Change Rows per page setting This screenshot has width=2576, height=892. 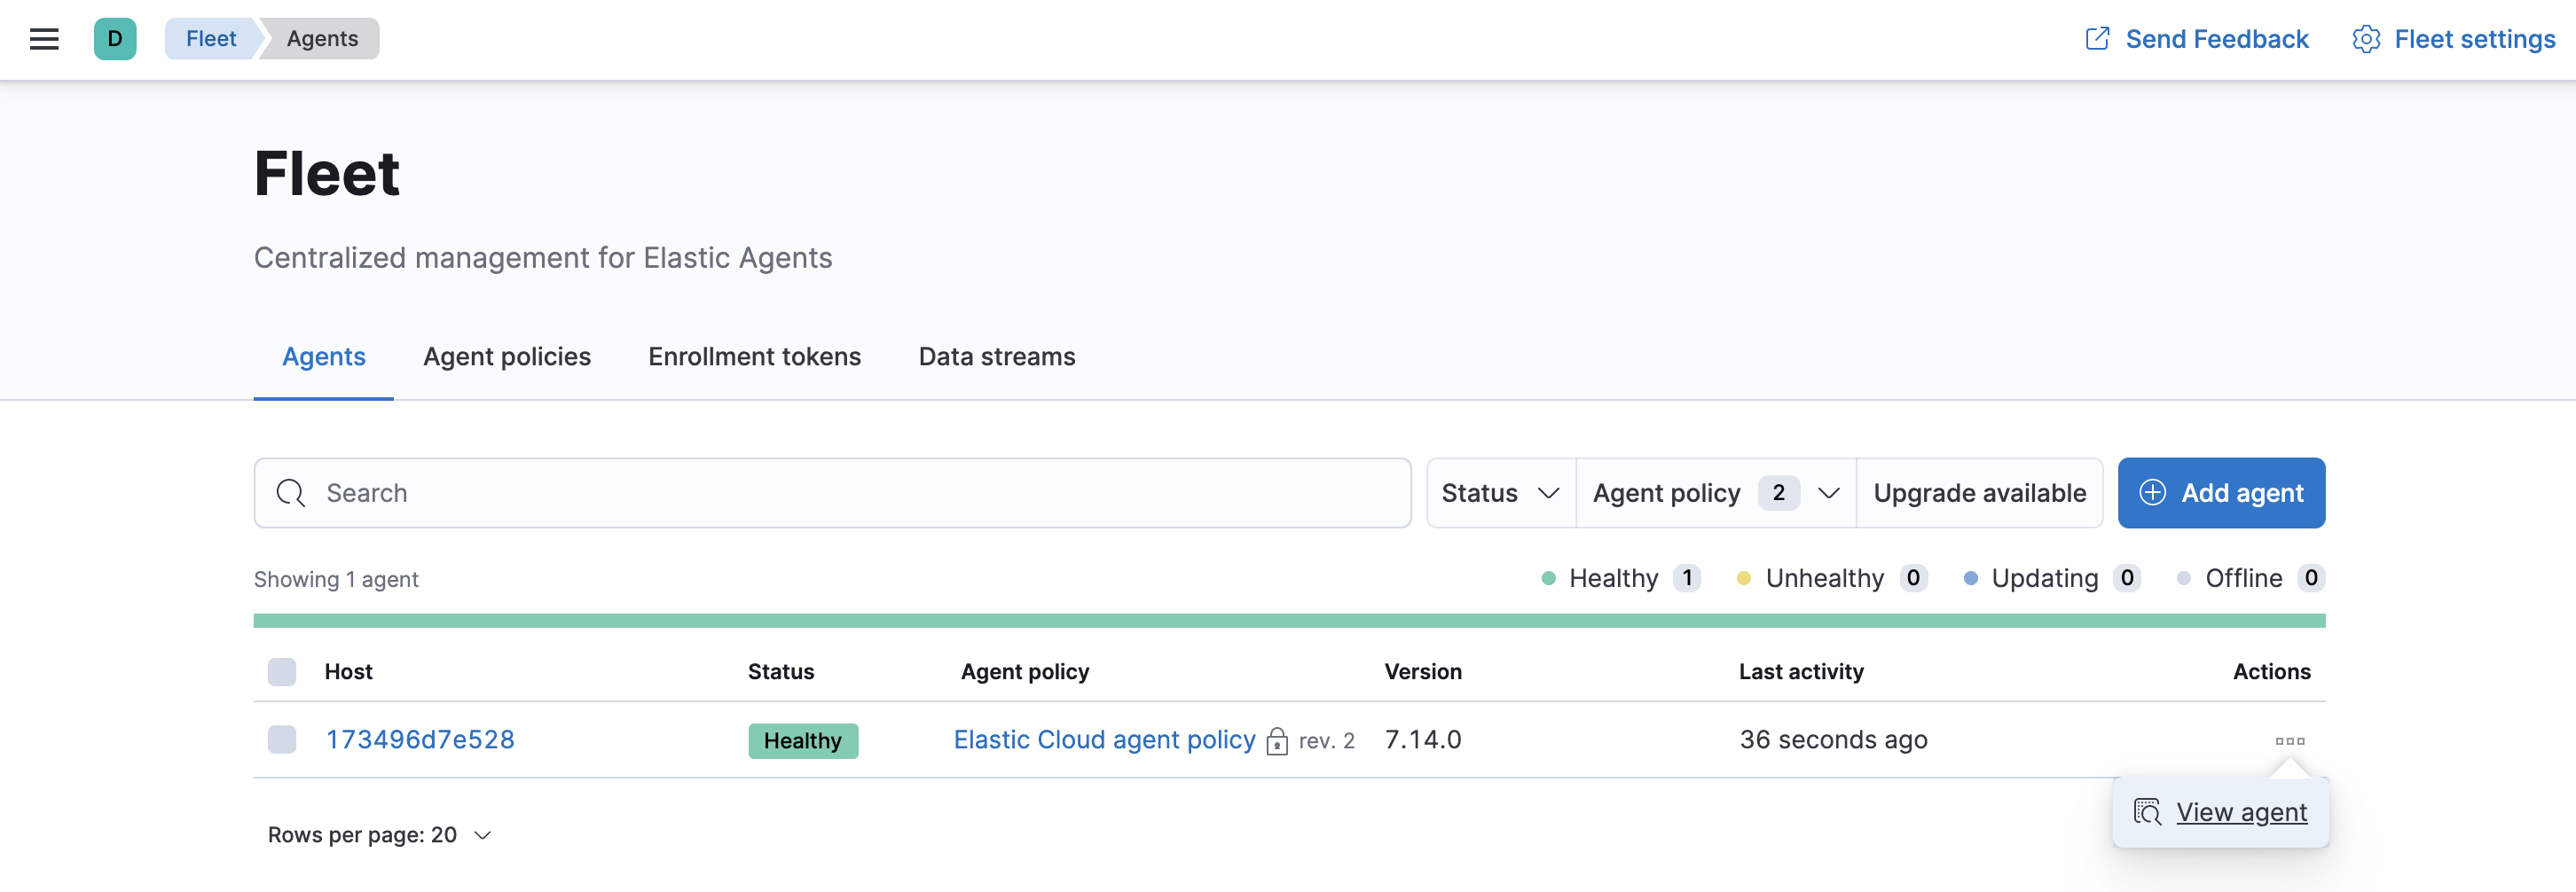(x=380, y=835)
